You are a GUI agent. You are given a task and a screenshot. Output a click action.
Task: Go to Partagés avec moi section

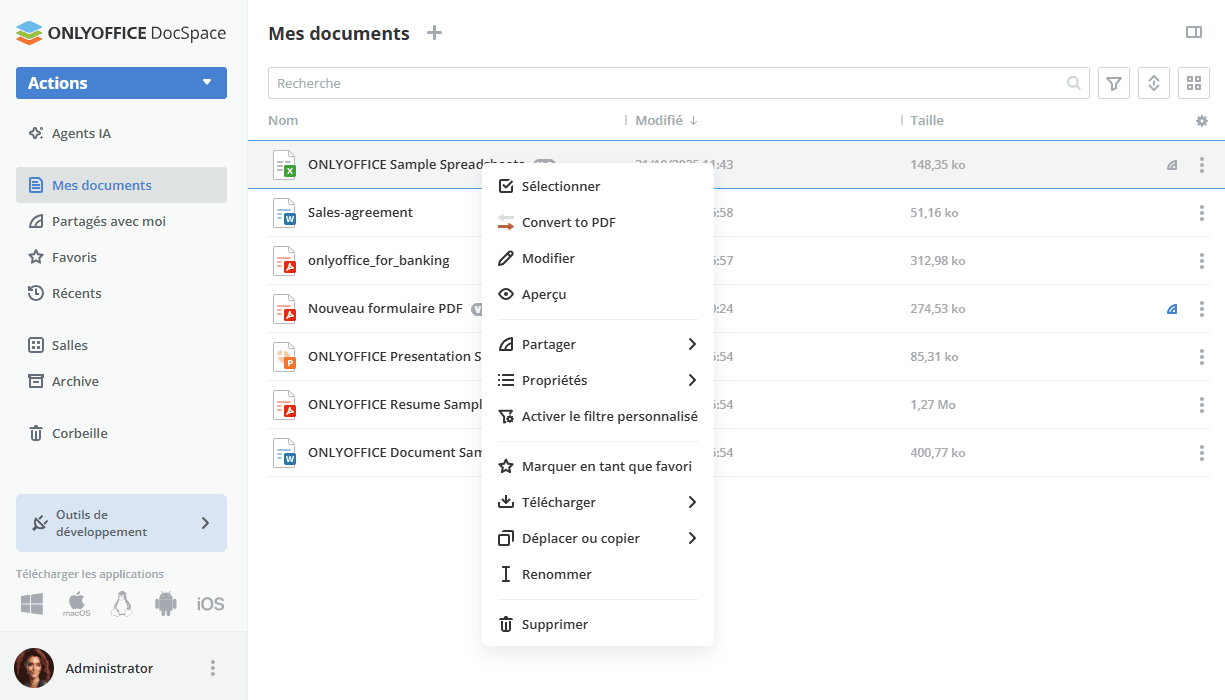pyautogui.click(x=109, y=221)
